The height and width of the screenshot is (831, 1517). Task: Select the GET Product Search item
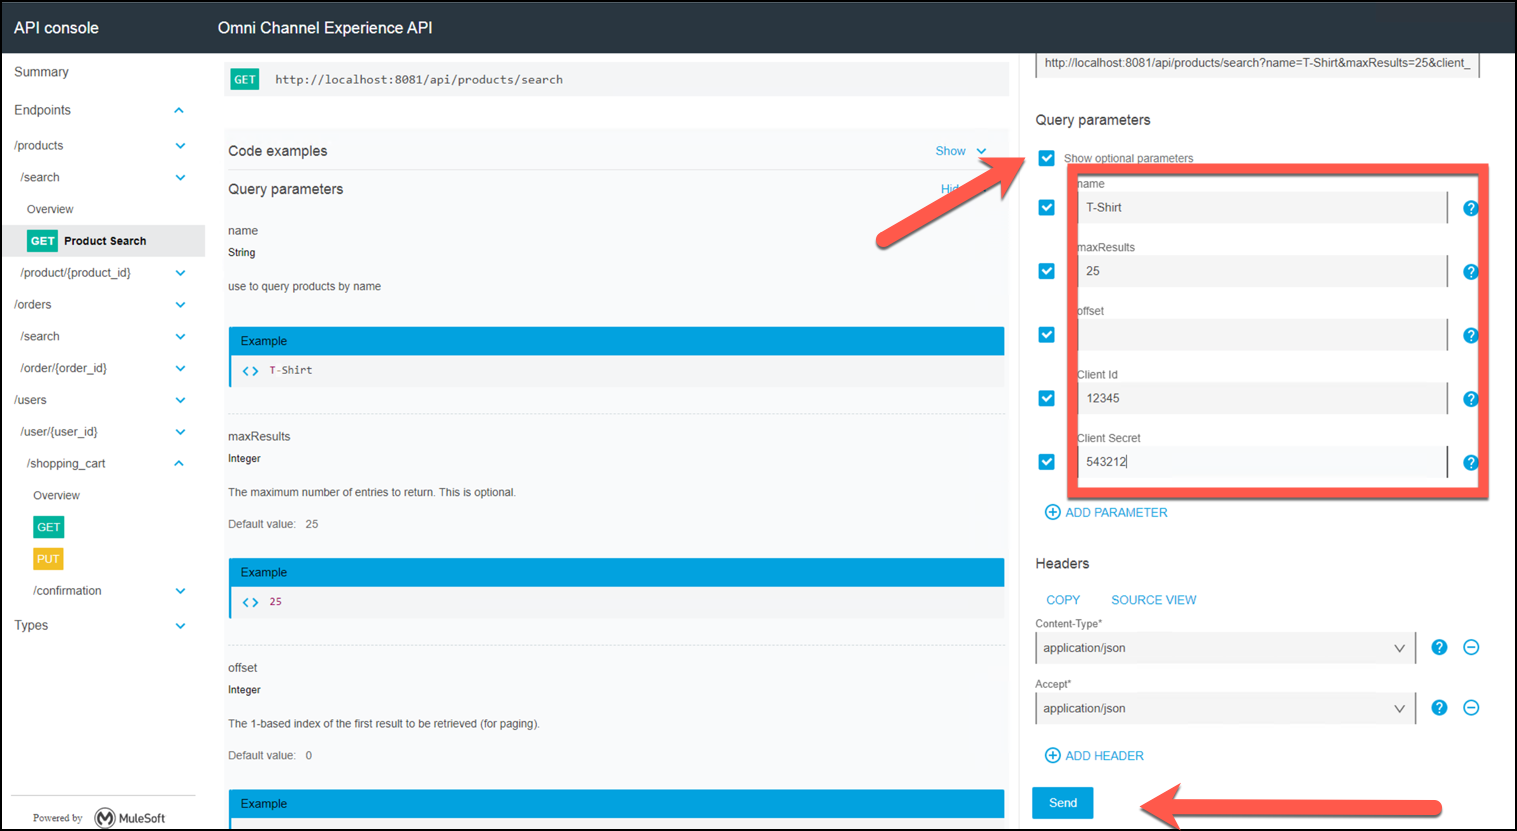tap(103, 241)
